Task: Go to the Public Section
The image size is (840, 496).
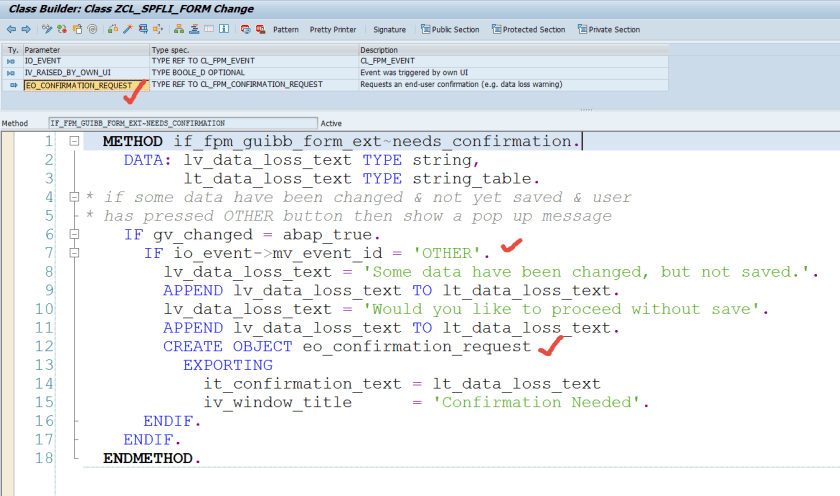Action: [x=449, y=30]
